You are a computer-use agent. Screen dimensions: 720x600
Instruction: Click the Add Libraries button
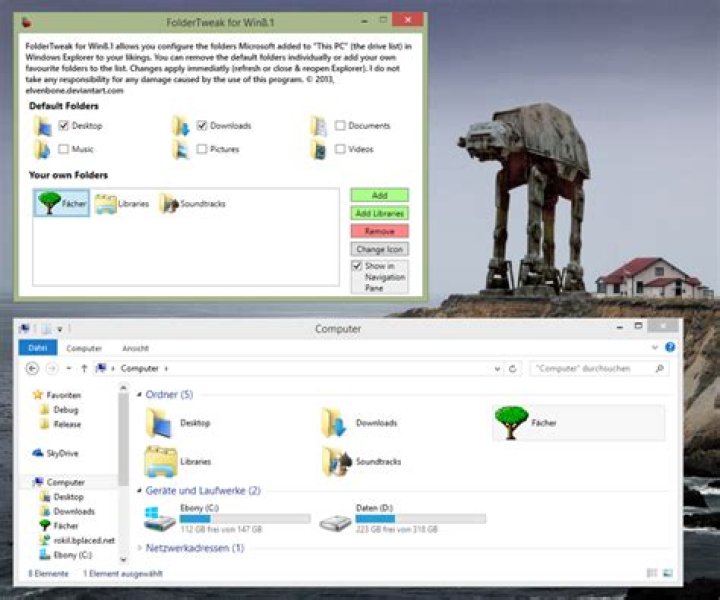[379, 213]
